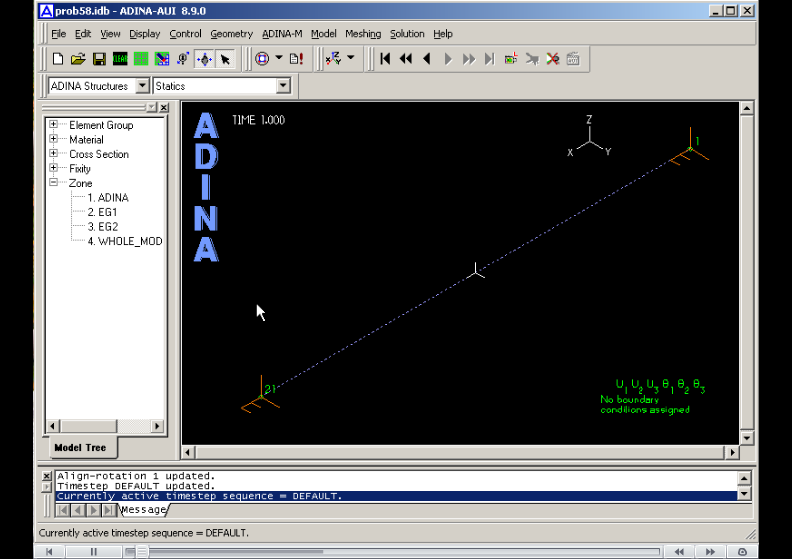
Task: Open the dropdown beside the data file icon
Action: 279,58
